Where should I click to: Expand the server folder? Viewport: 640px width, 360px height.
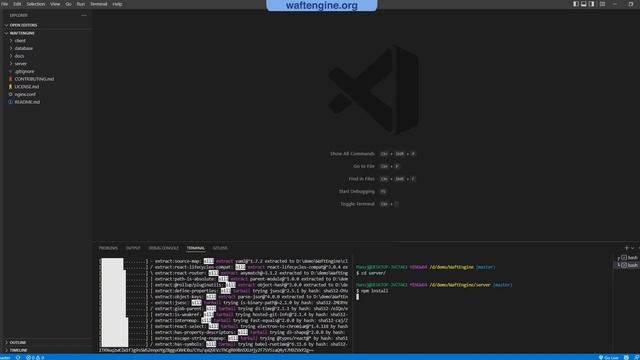coord(20,64)
